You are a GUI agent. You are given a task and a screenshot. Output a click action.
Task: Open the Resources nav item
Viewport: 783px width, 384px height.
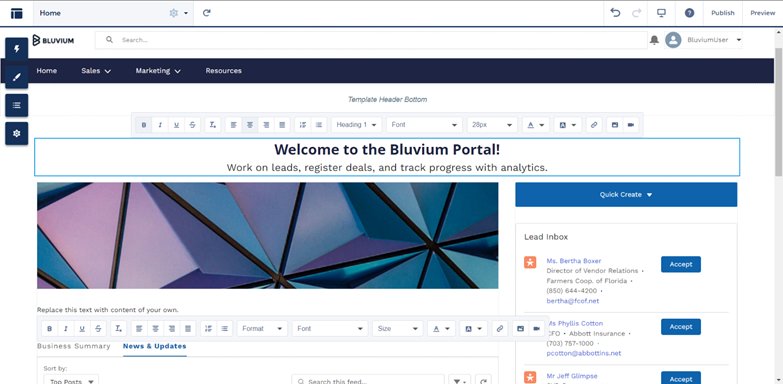click(x=223, y=71)
